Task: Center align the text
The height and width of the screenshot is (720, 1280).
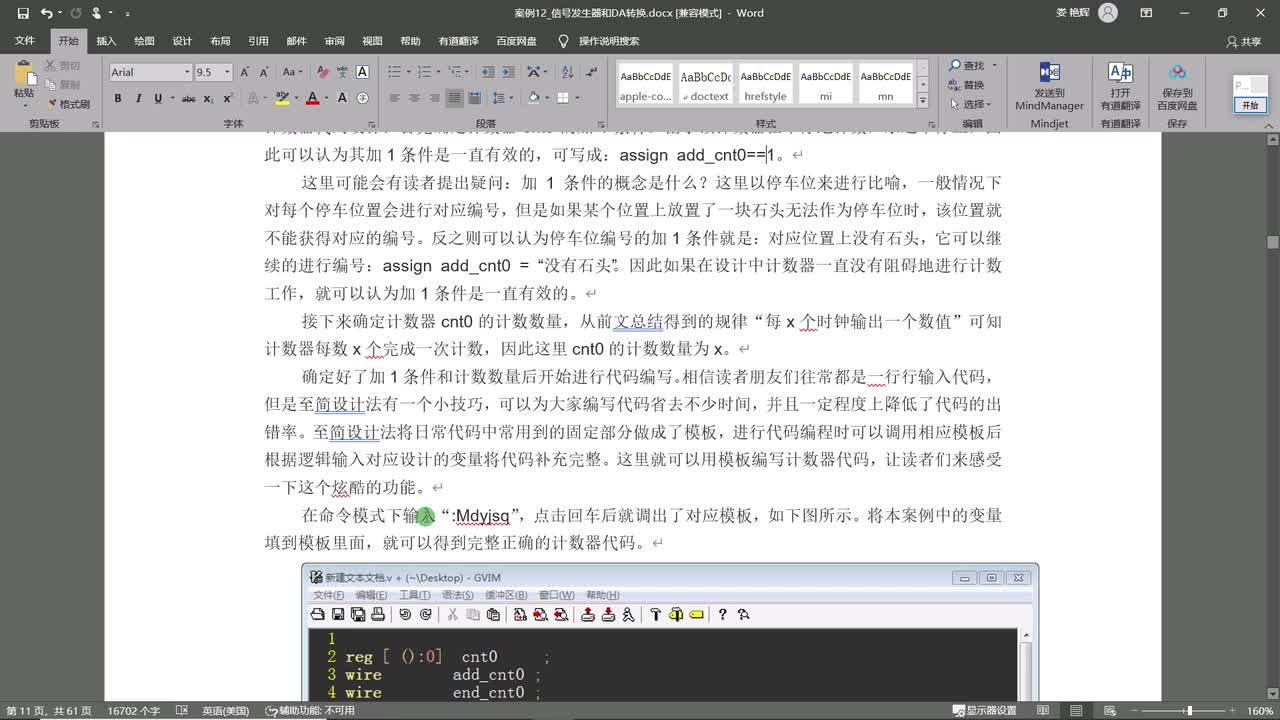Action: click(x=414, y=98)
